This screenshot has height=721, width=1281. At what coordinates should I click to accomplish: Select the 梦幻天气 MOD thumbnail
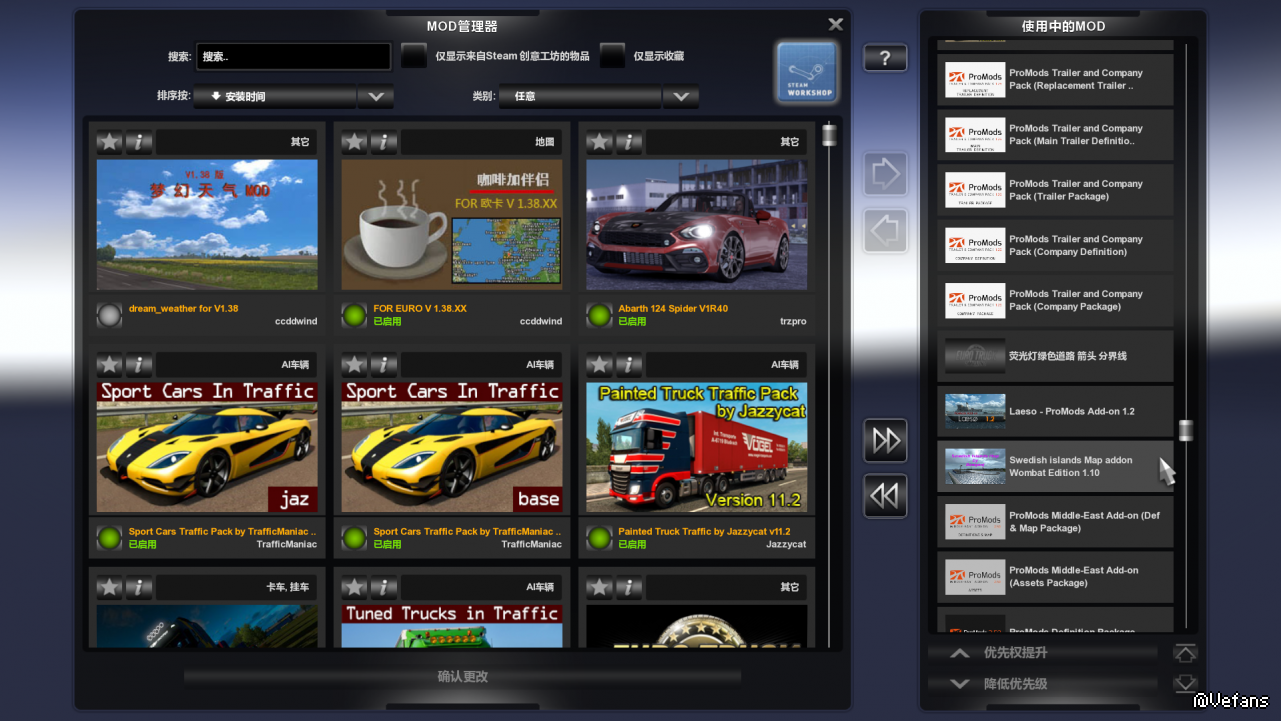click(x=207, y=224)
